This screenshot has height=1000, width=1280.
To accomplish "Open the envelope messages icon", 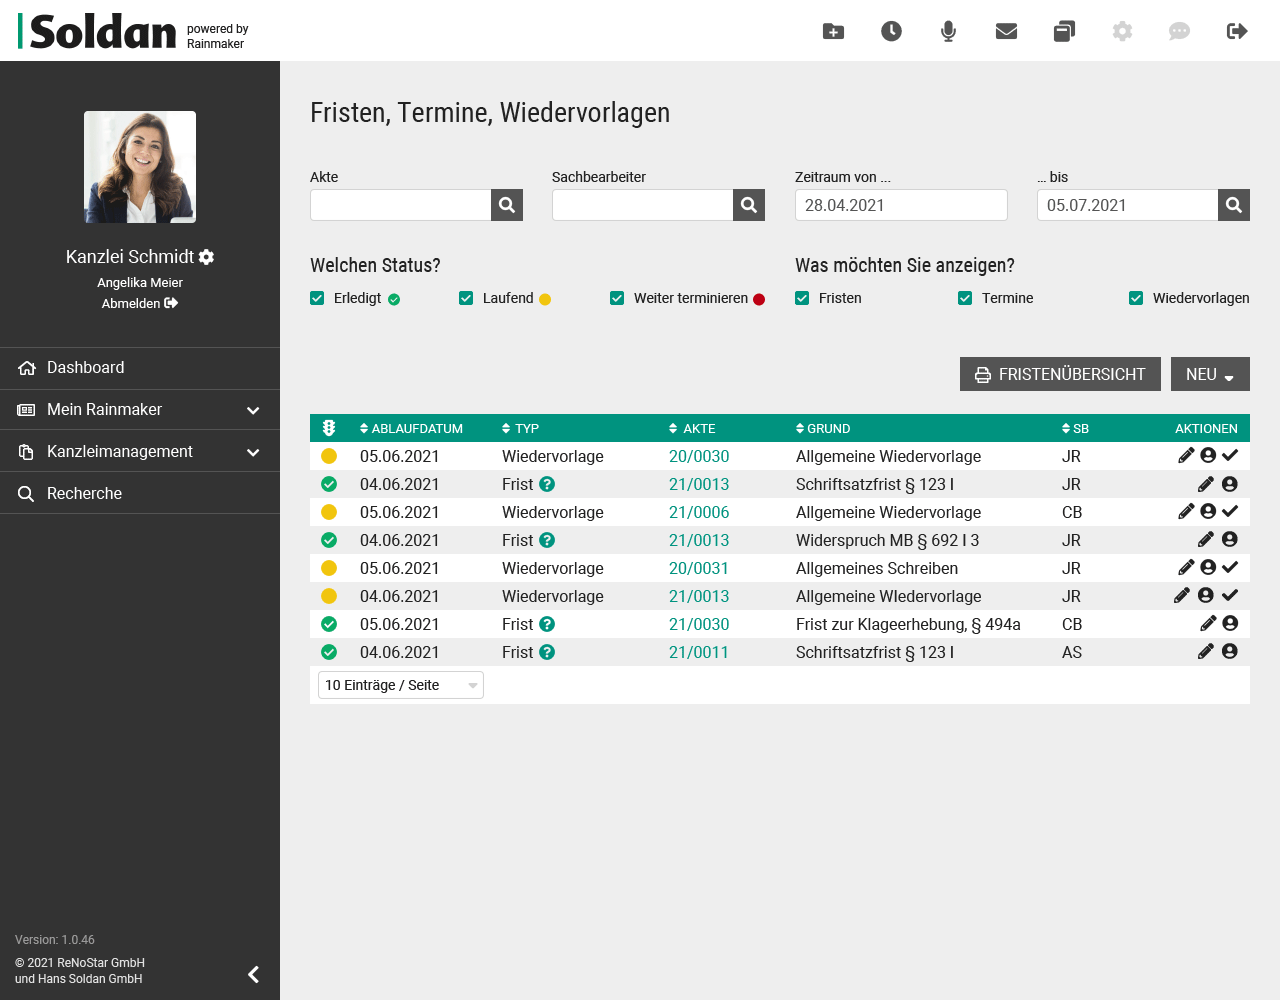I will click(x=1006, y=31).
